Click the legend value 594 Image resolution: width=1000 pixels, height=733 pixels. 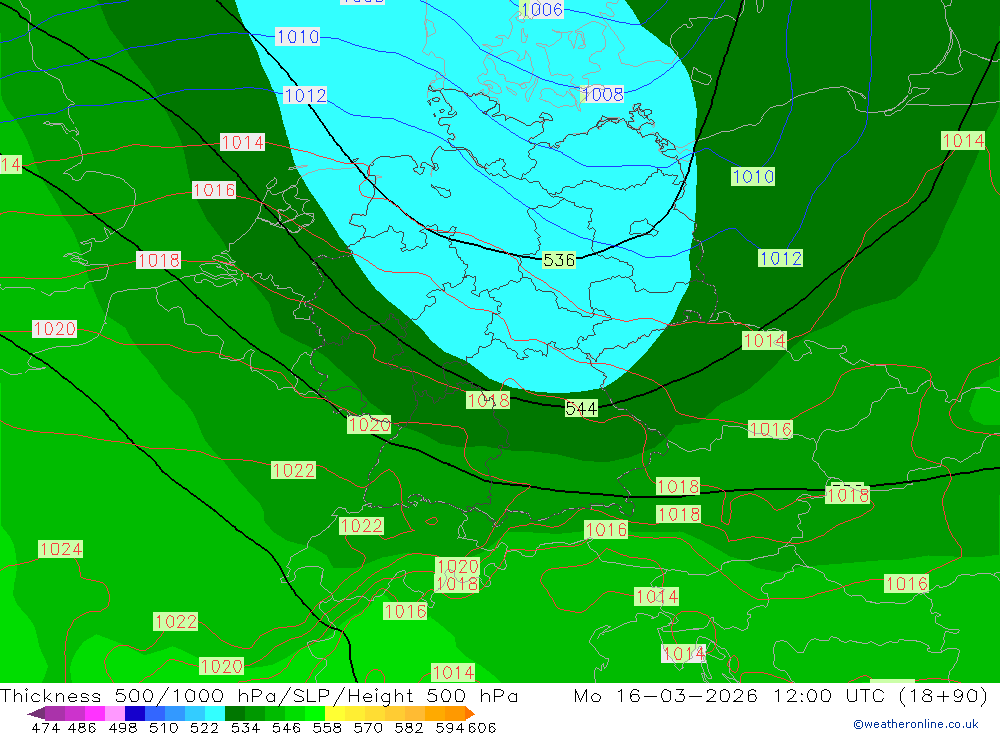[x=450, y=727]
